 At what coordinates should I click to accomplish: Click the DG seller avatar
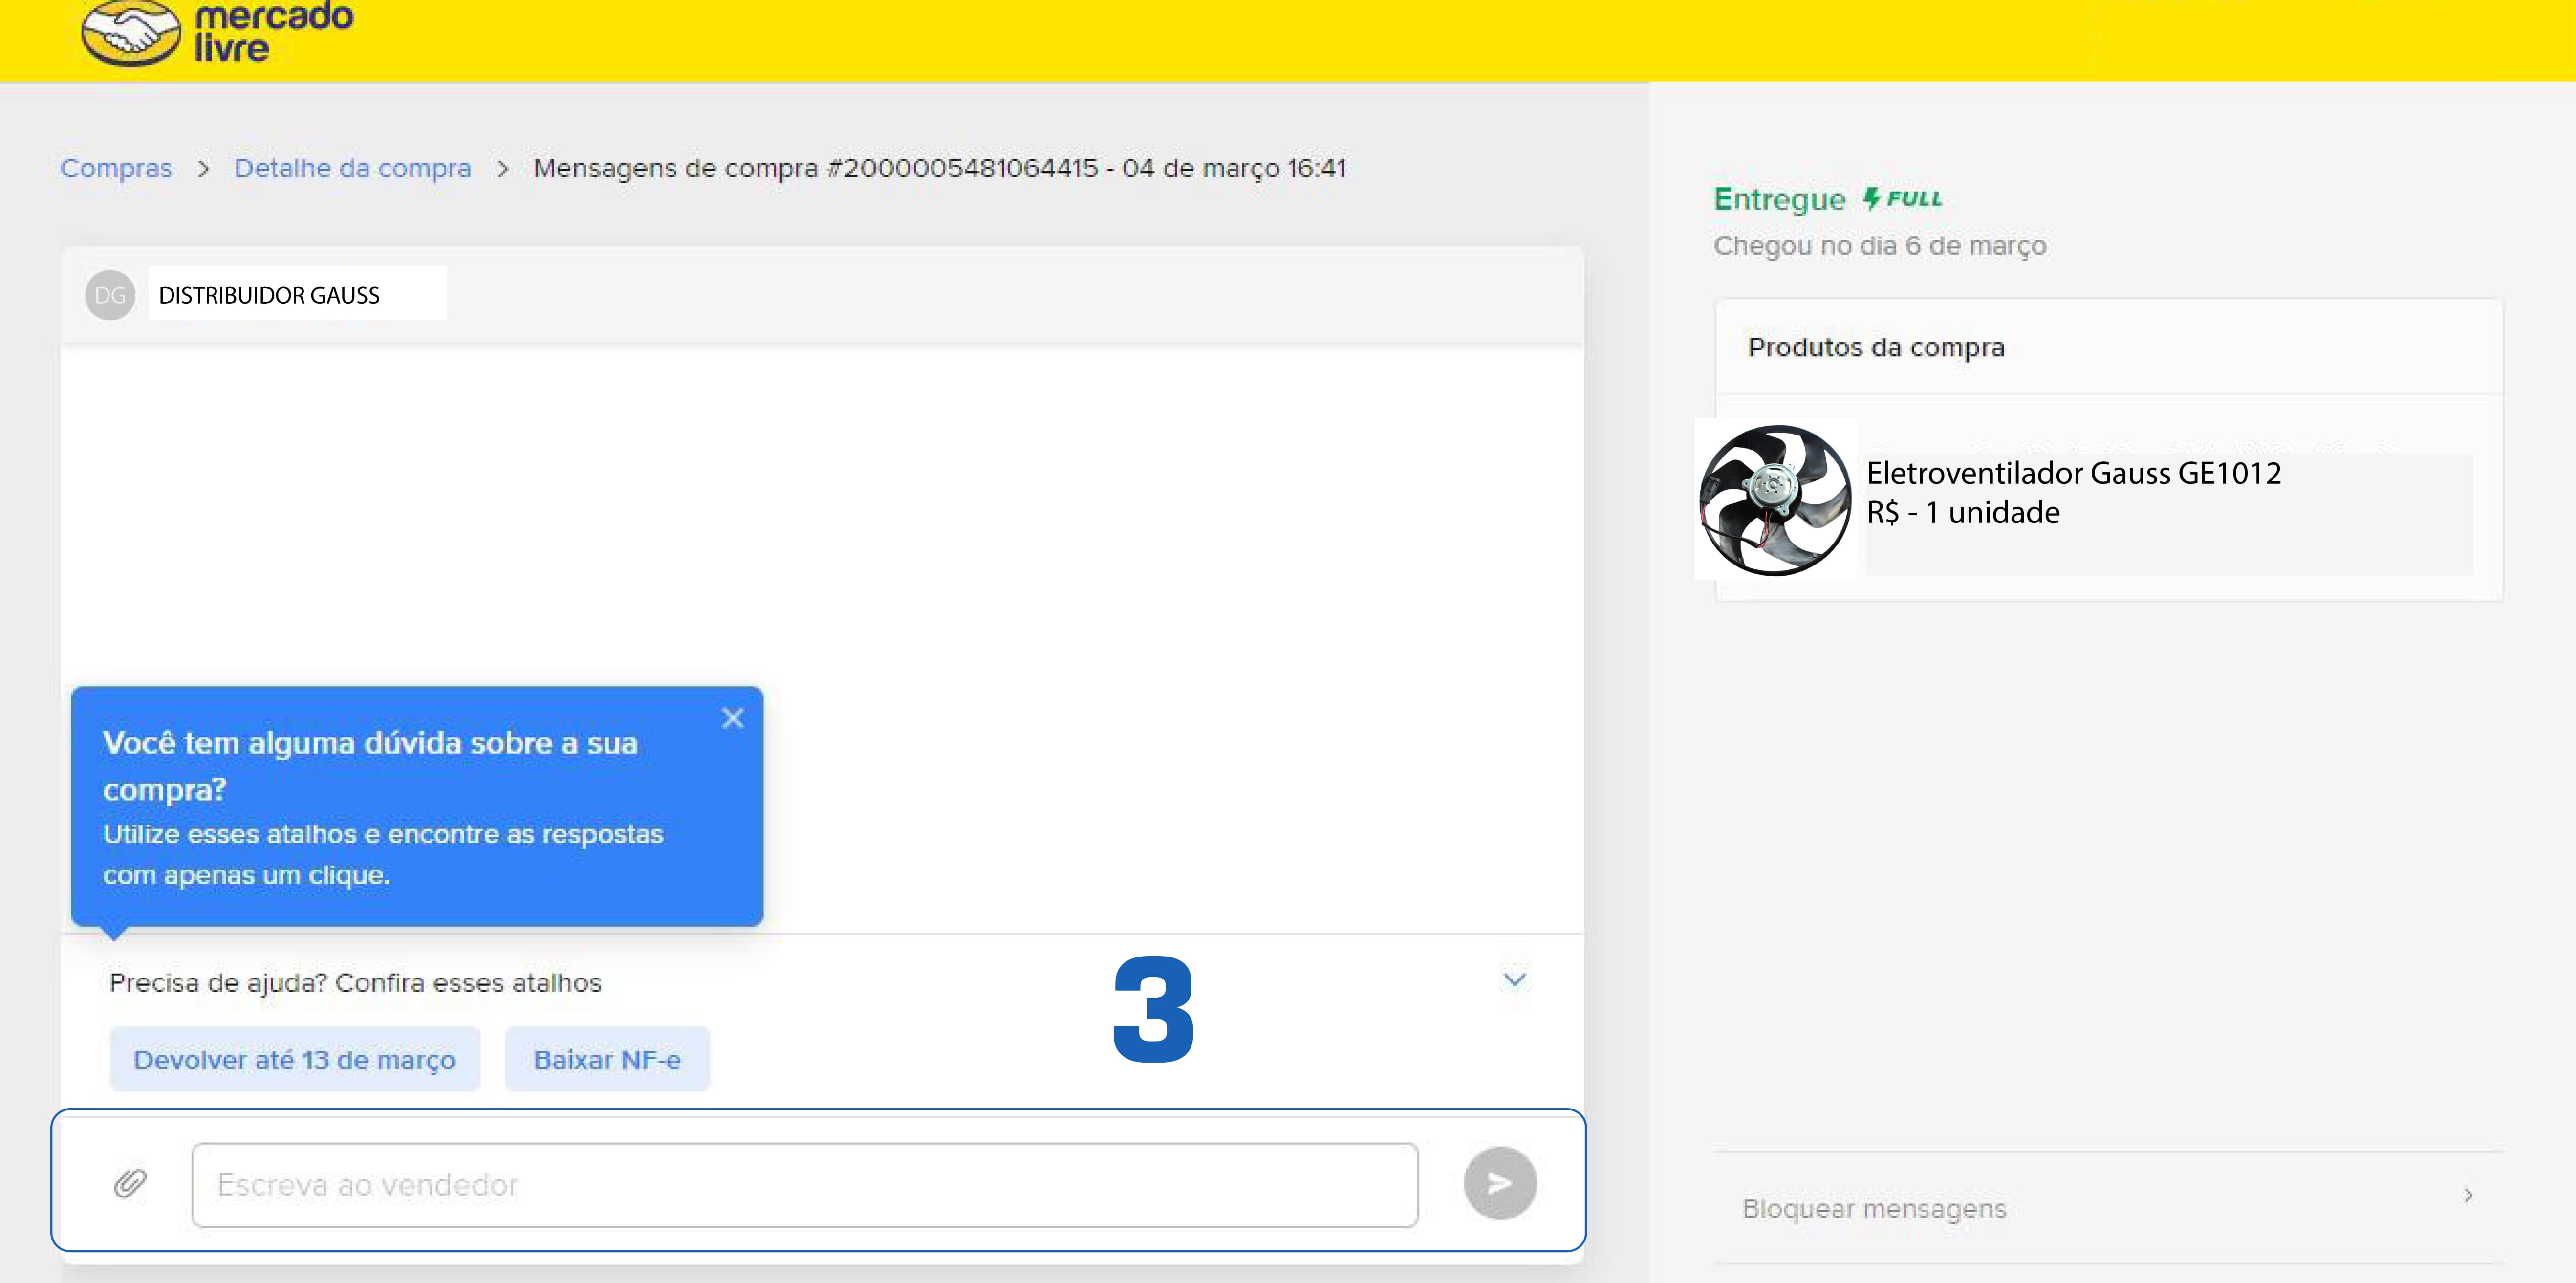(x=110, y=295)
